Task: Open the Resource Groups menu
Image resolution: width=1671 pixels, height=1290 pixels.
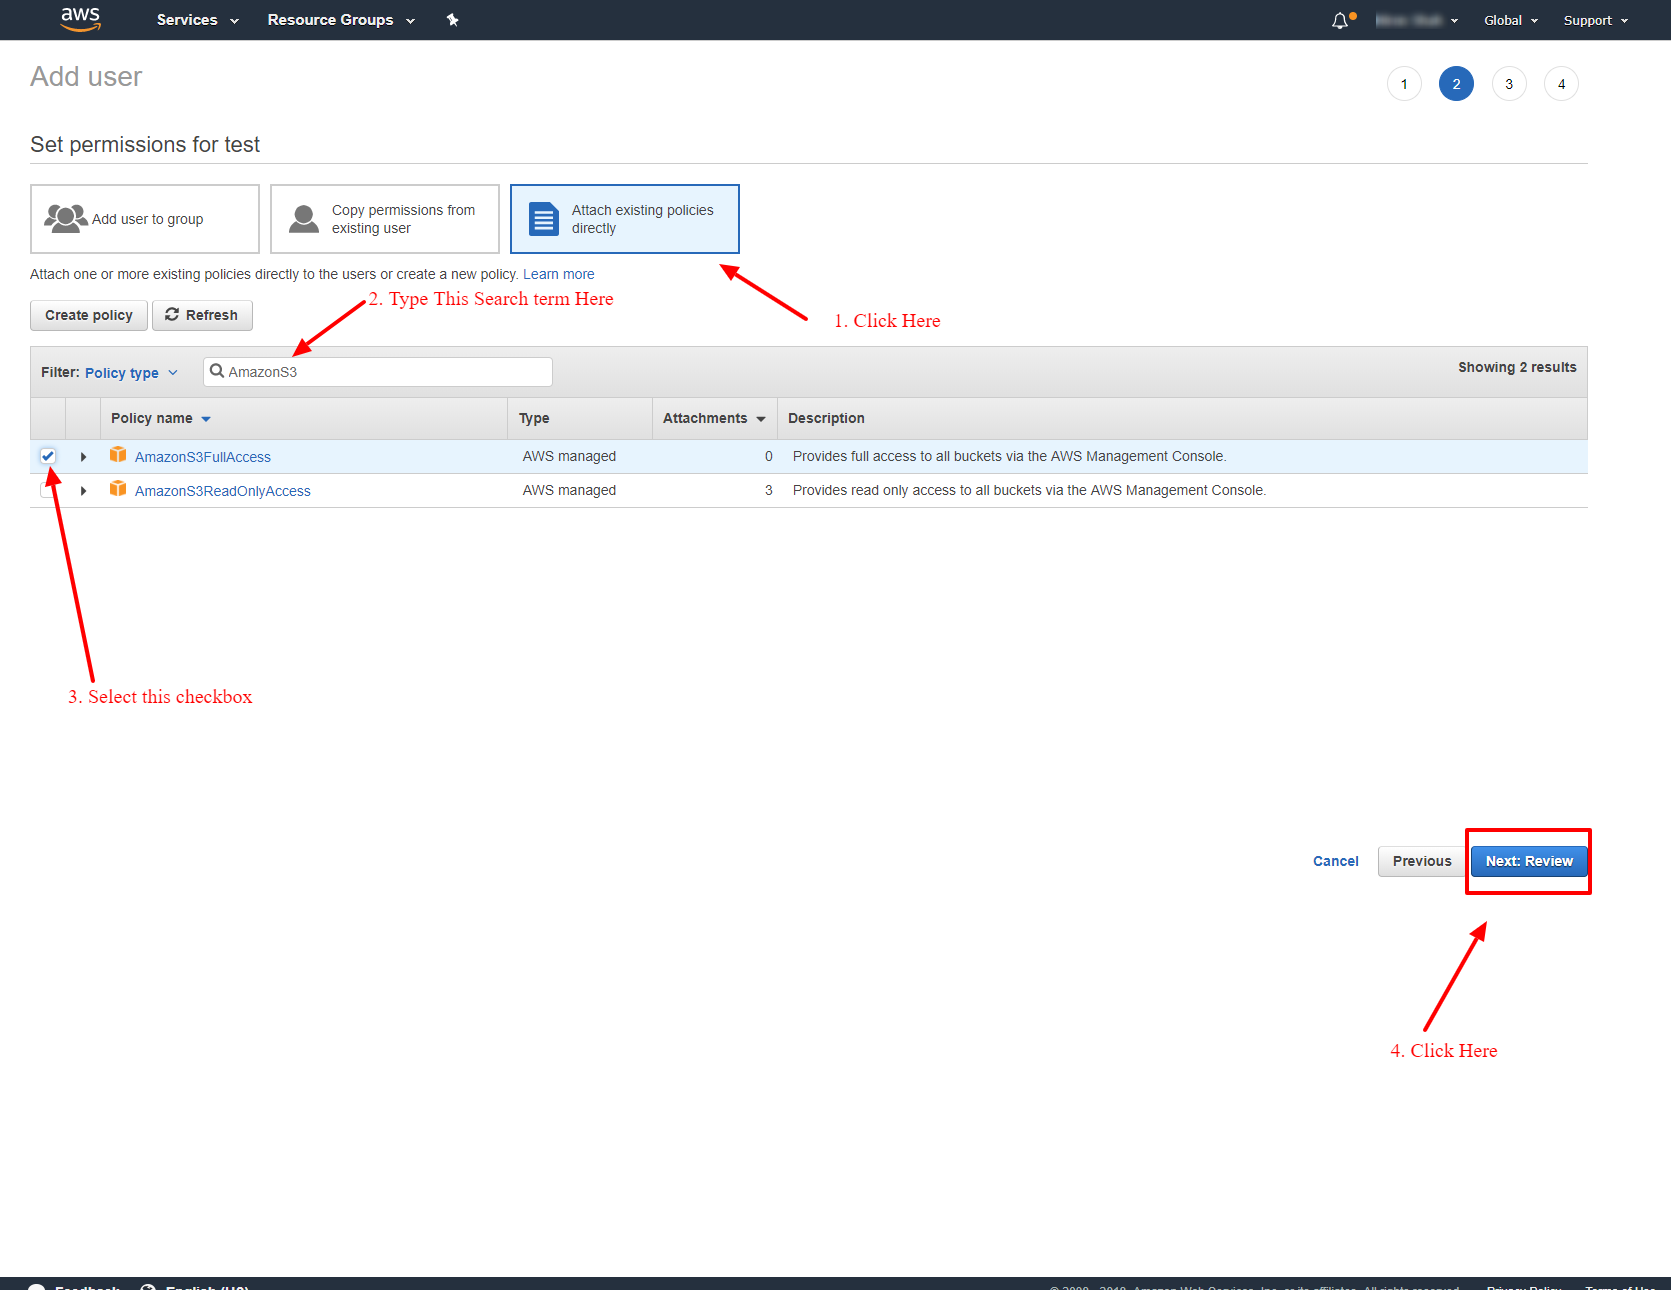Action: pos(341,20)
